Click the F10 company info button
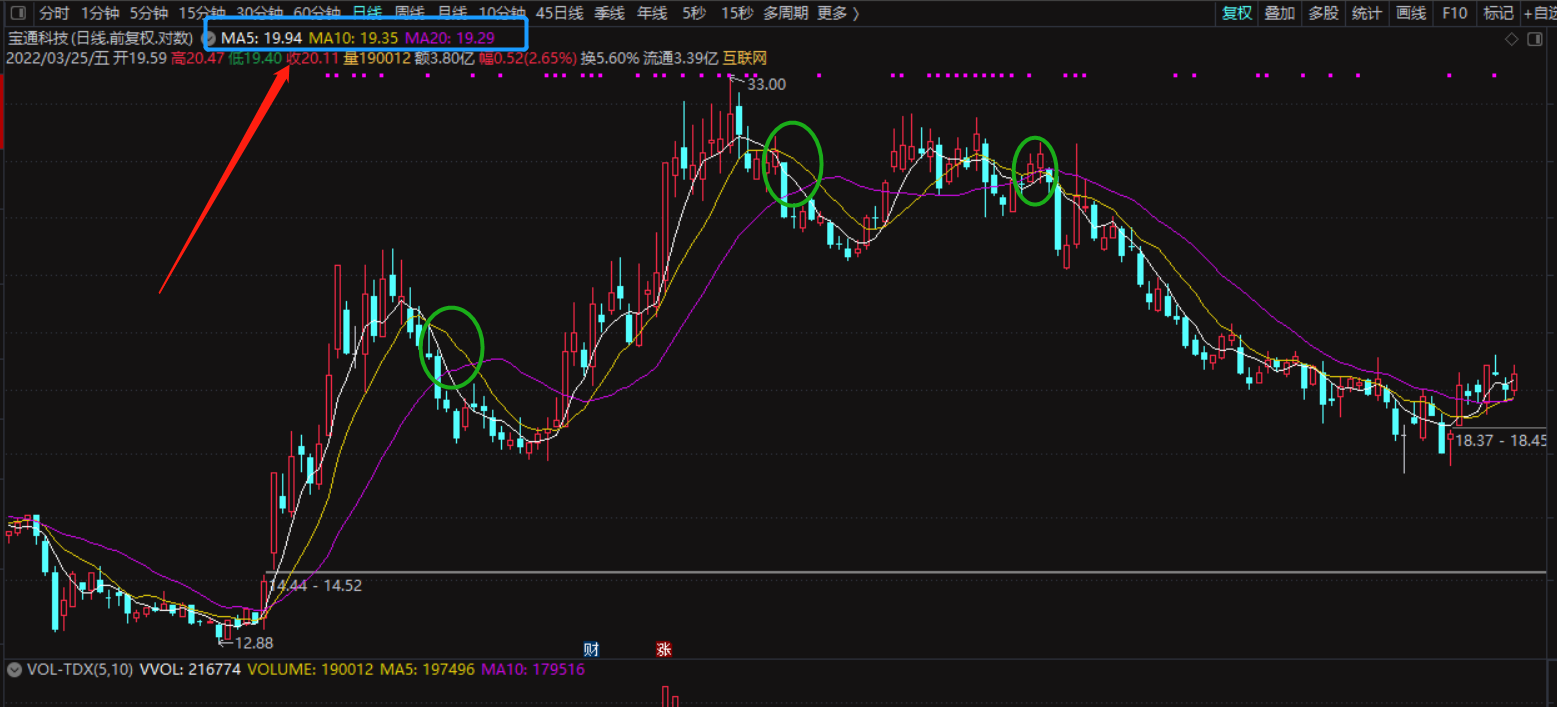The height and width of the screenshot is (707, 1557). click(1455, 13)
